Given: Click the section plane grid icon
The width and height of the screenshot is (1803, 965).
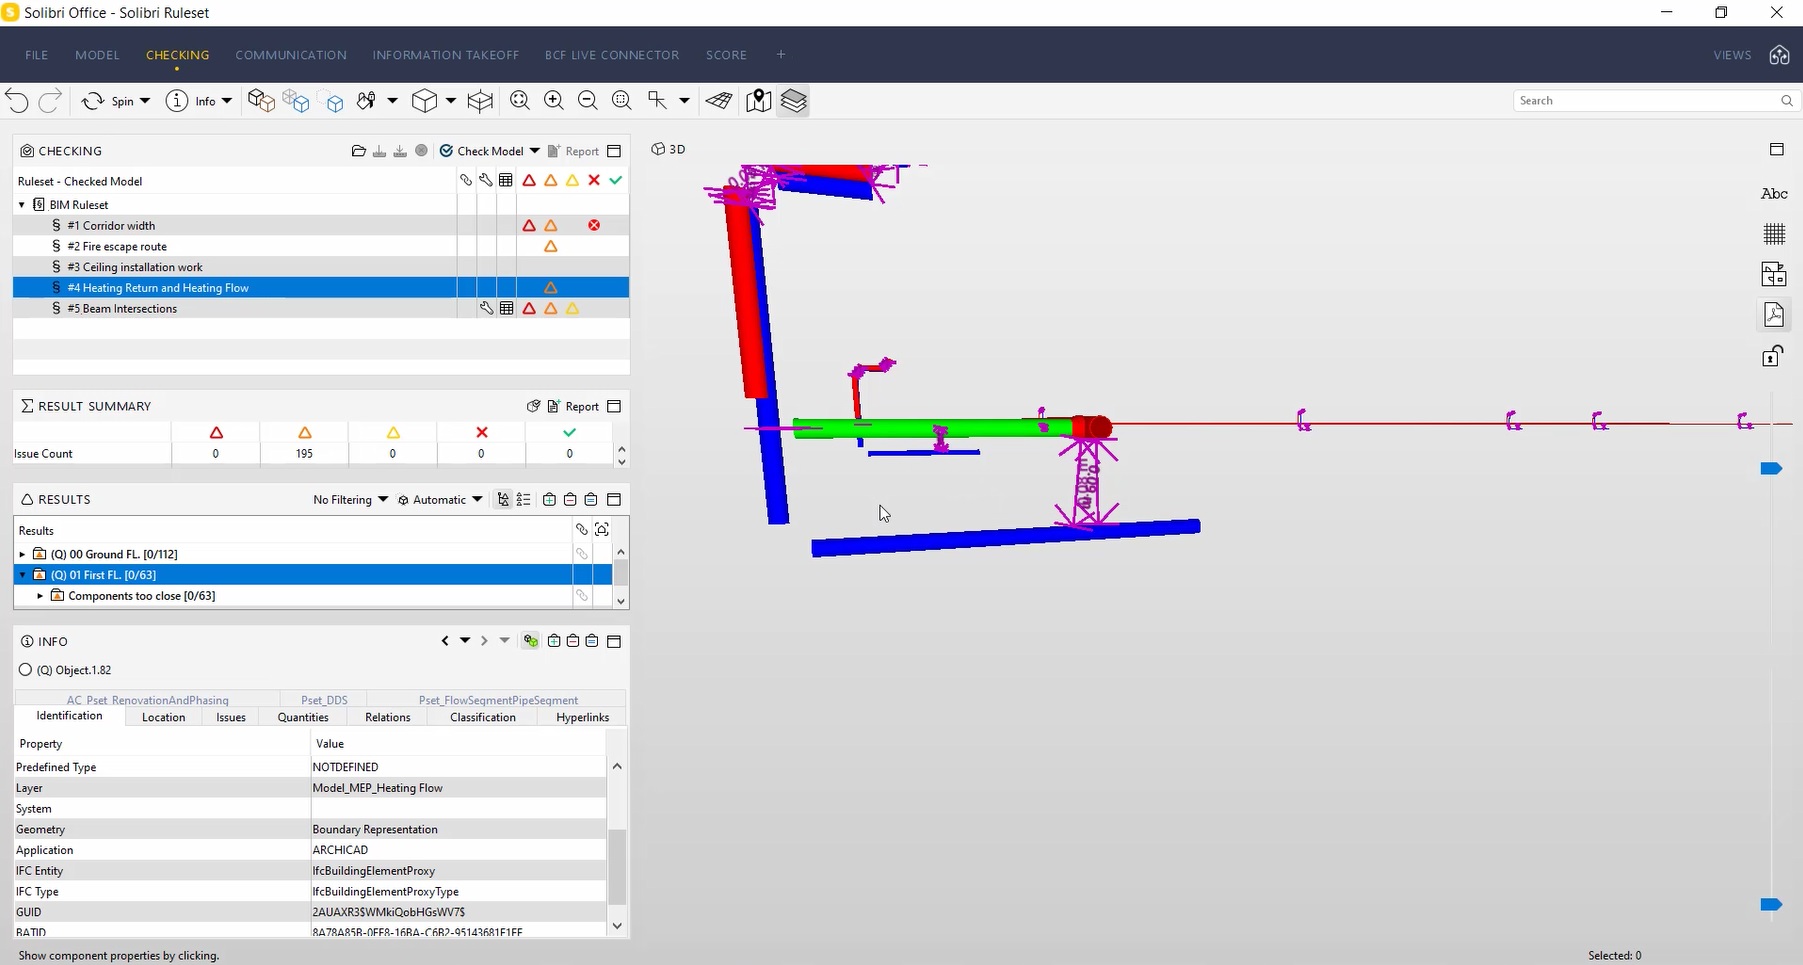Looking at the screenshot, I should (x=719, y=101).
